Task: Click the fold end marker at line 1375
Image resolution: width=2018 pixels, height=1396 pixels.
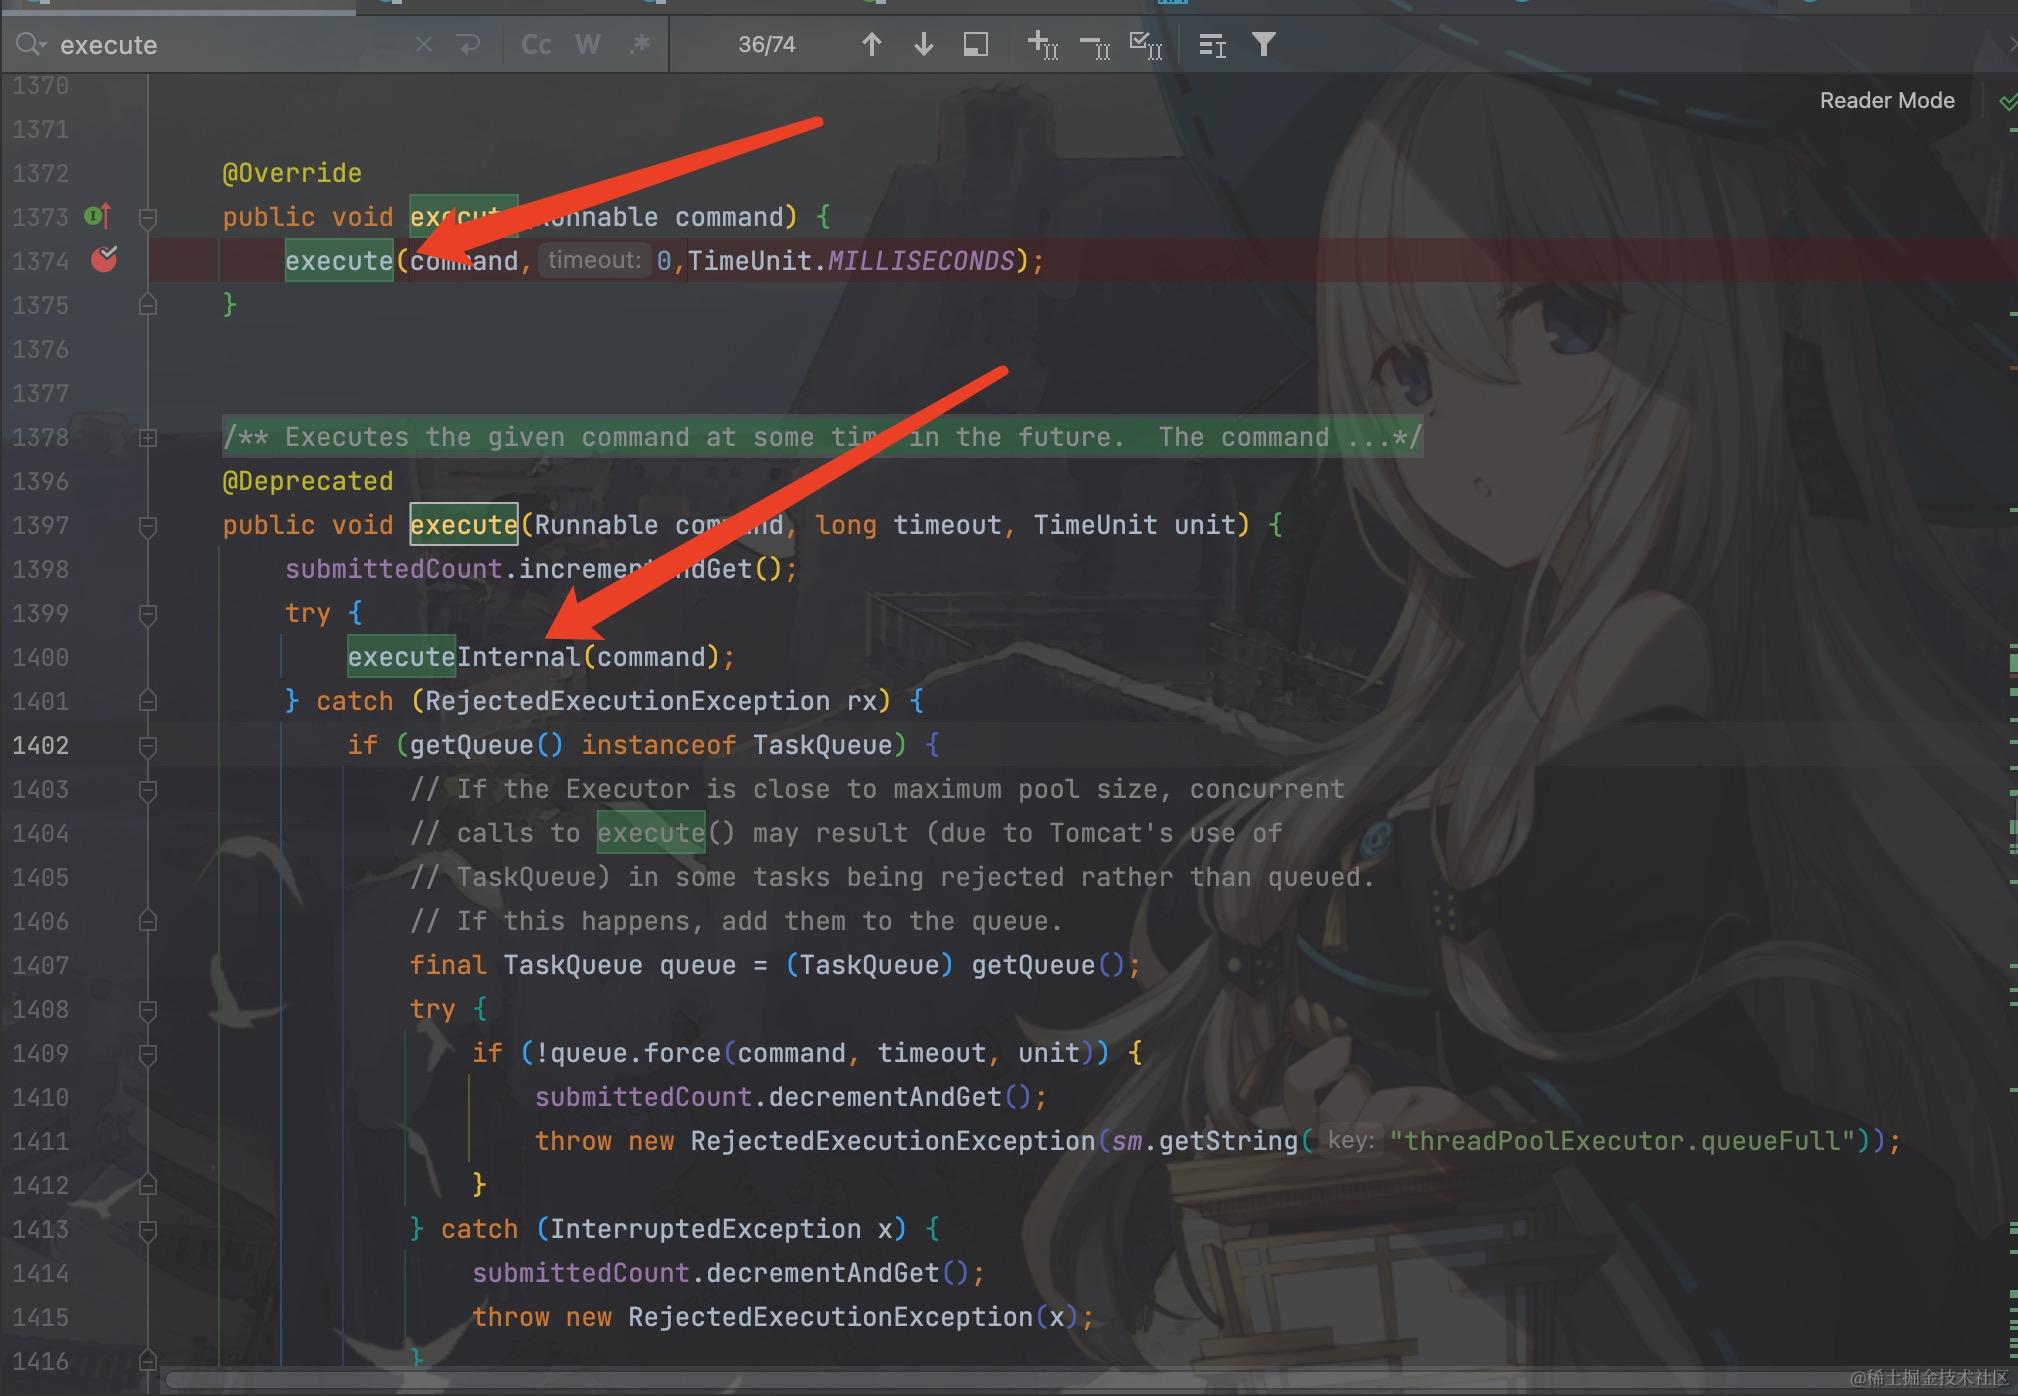Action: (148, 304)
